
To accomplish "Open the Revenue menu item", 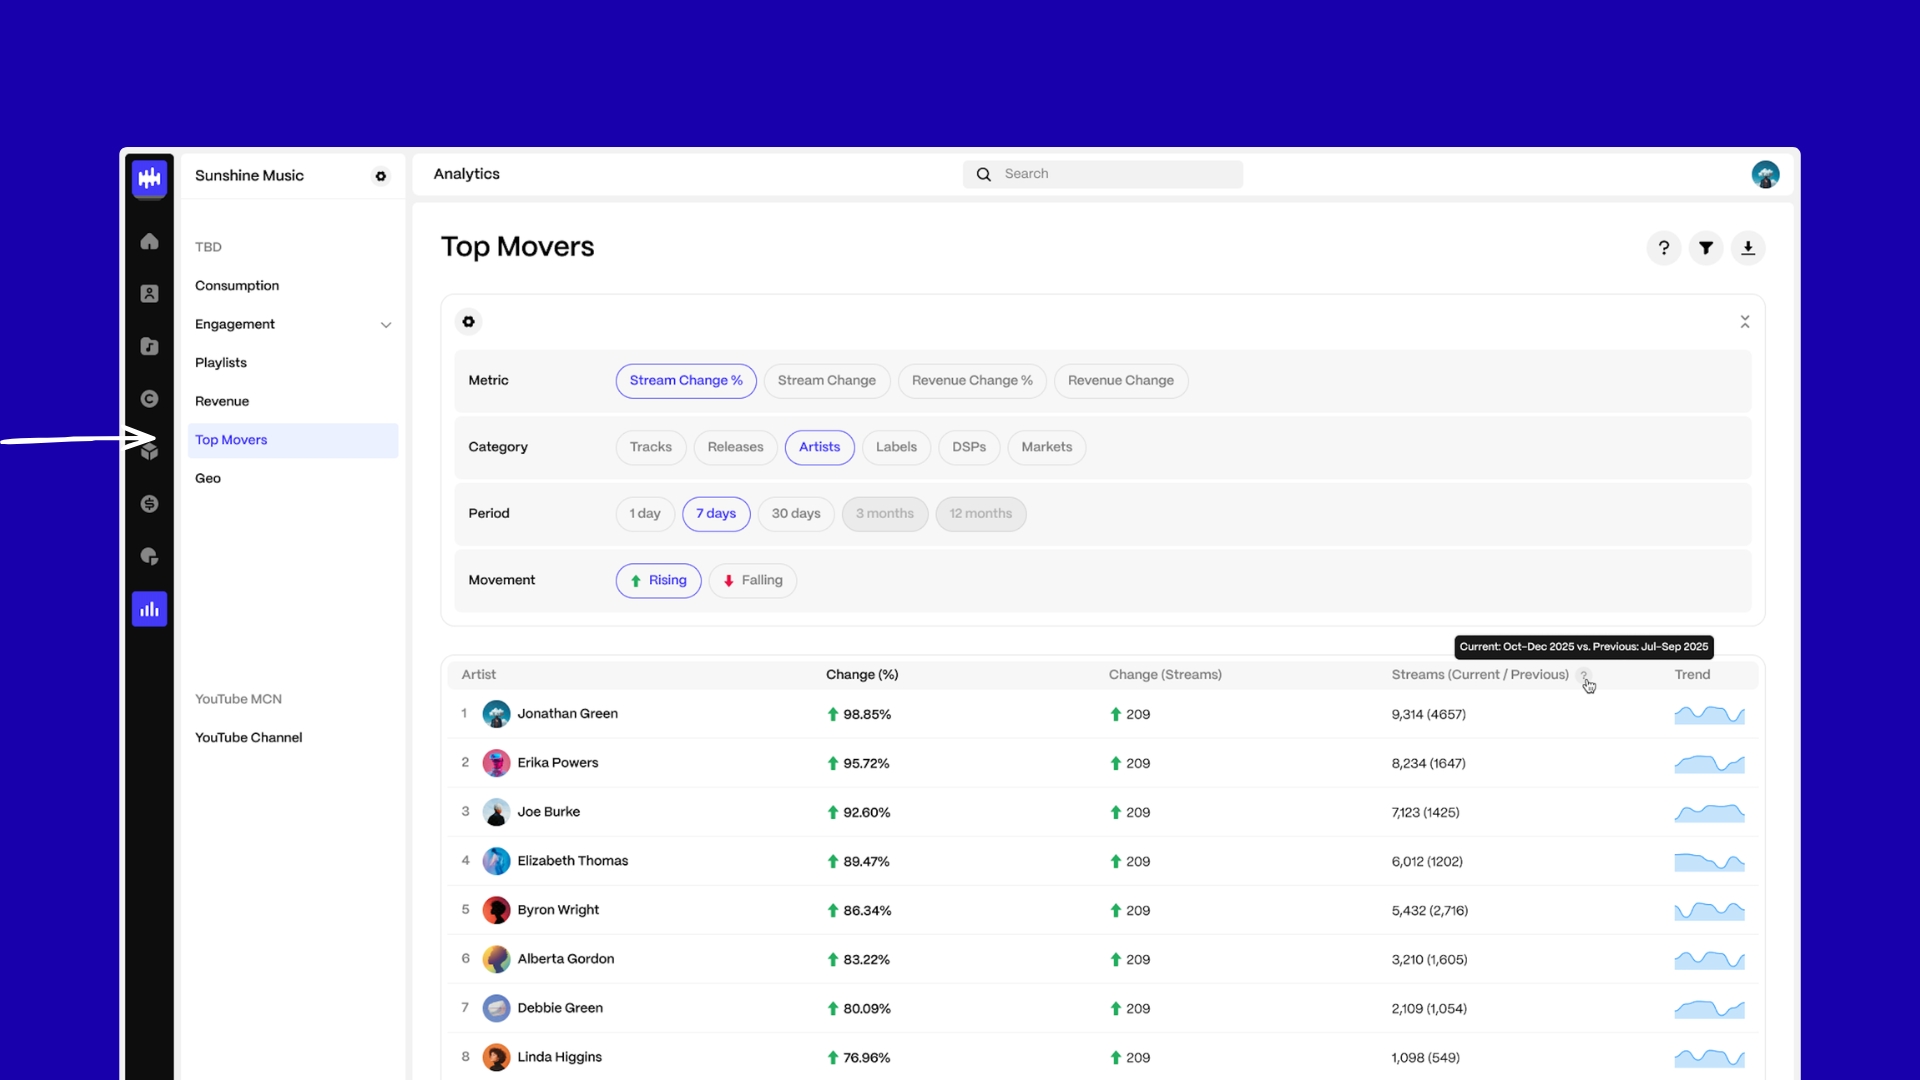I will click(x=222, y=402).
